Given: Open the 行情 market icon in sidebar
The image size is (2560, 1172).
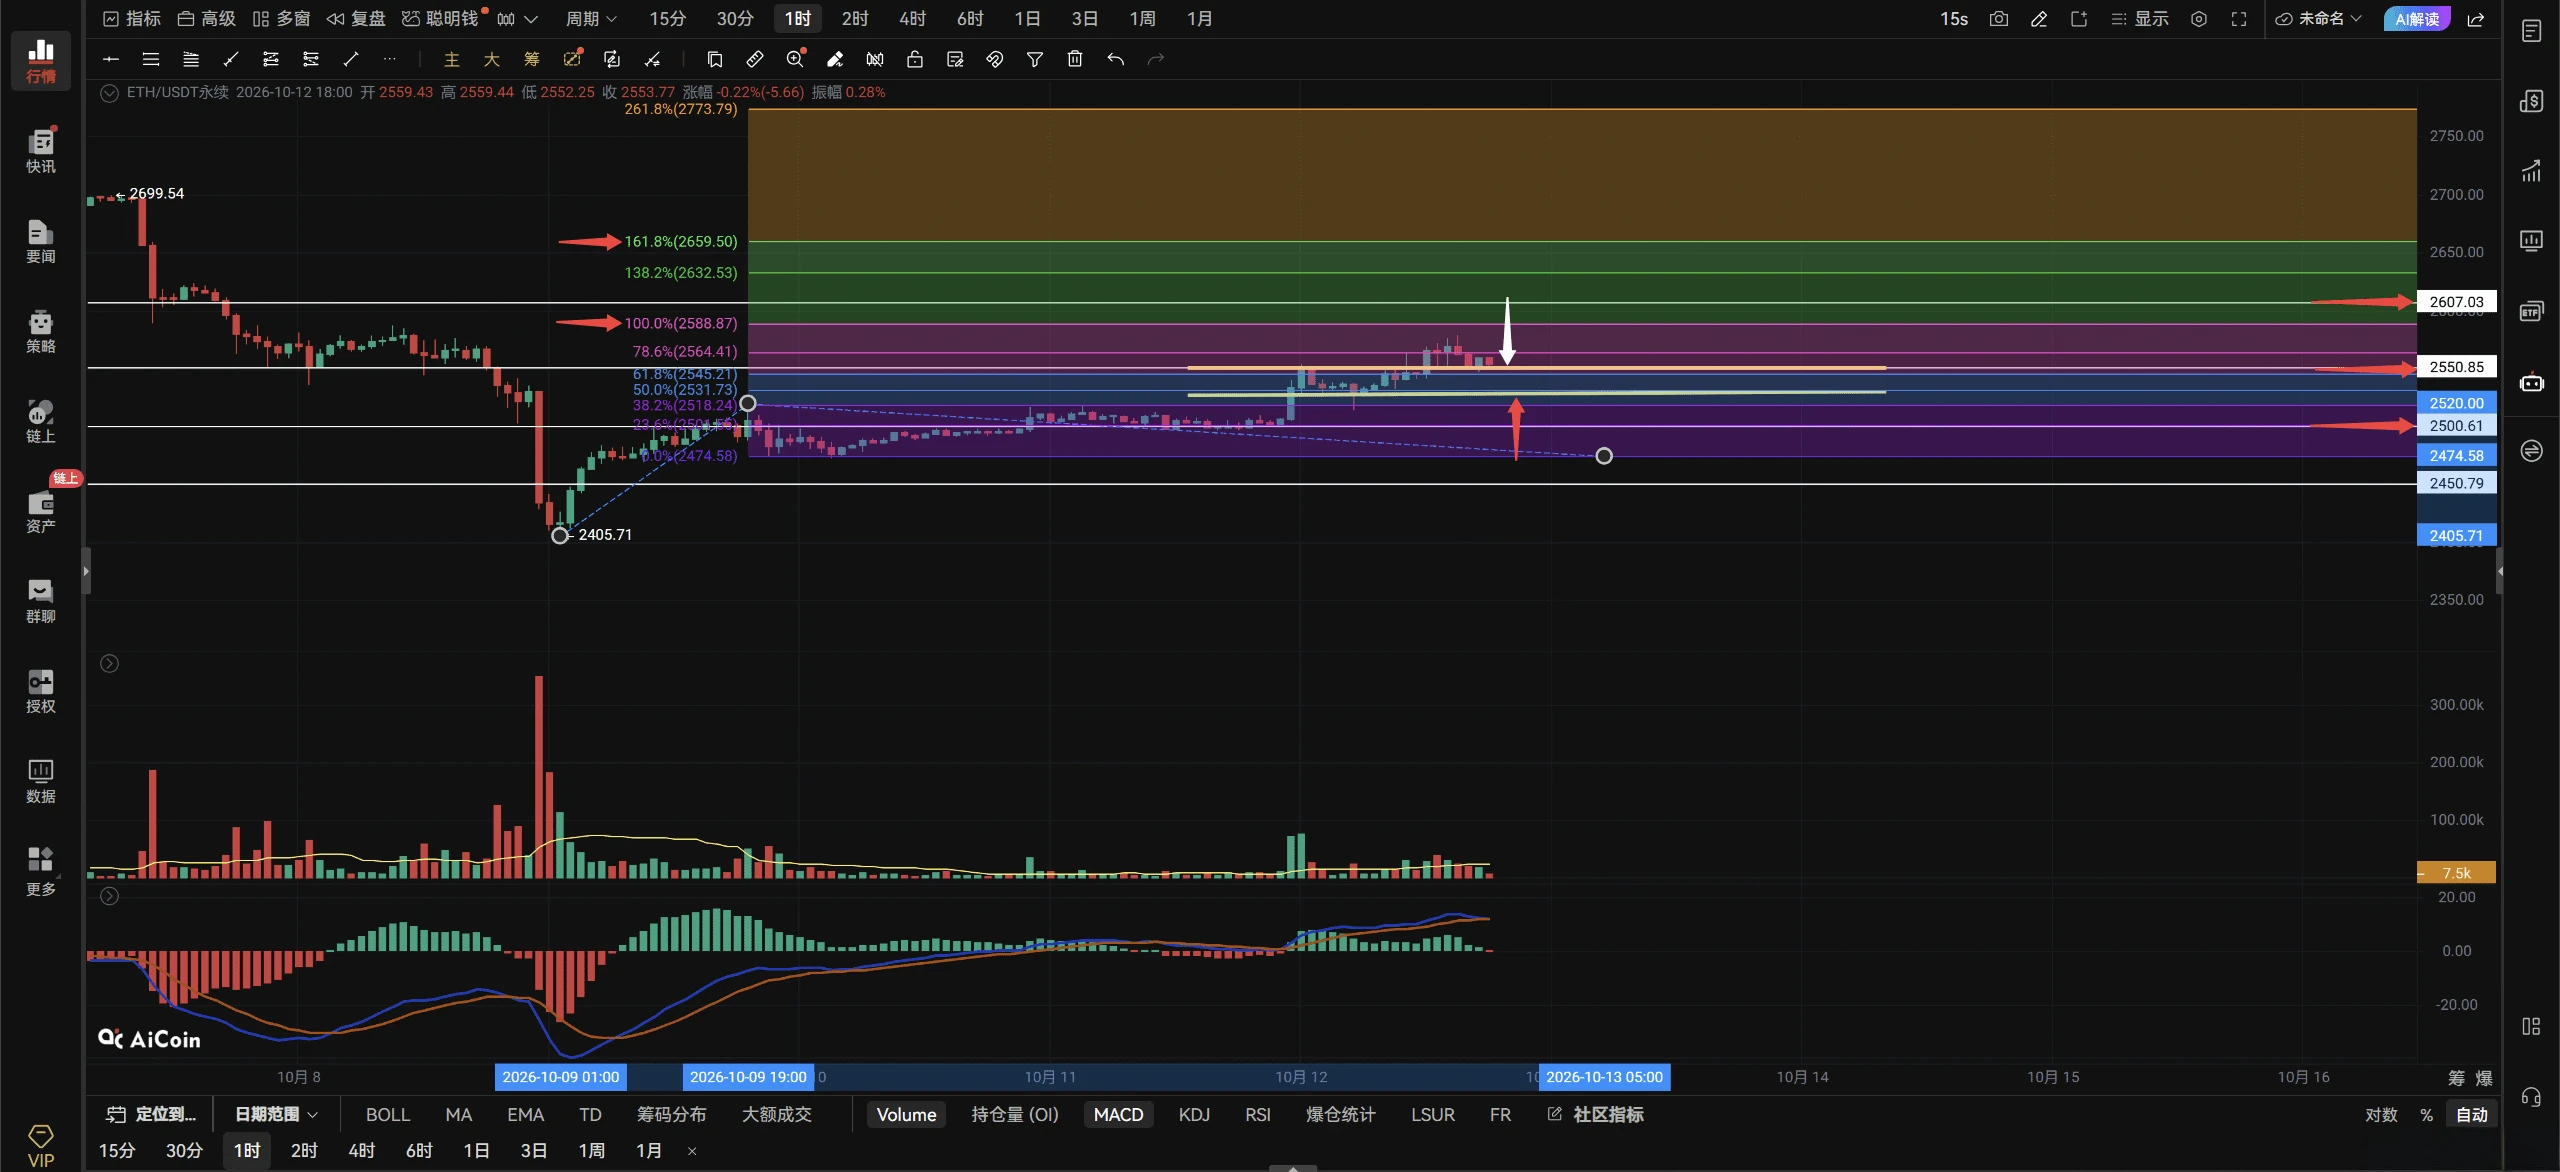Looking at the screenshot, I should click(41, 60).
